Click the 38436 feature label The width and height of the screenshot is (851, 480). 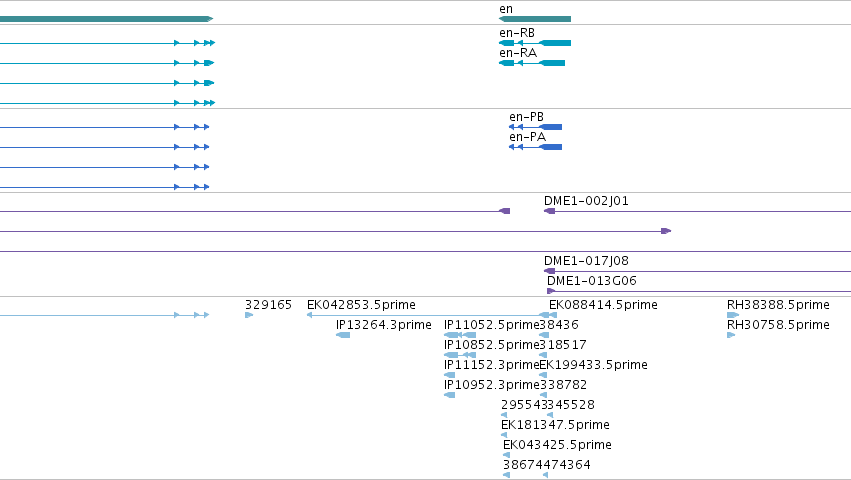[559, 325]
